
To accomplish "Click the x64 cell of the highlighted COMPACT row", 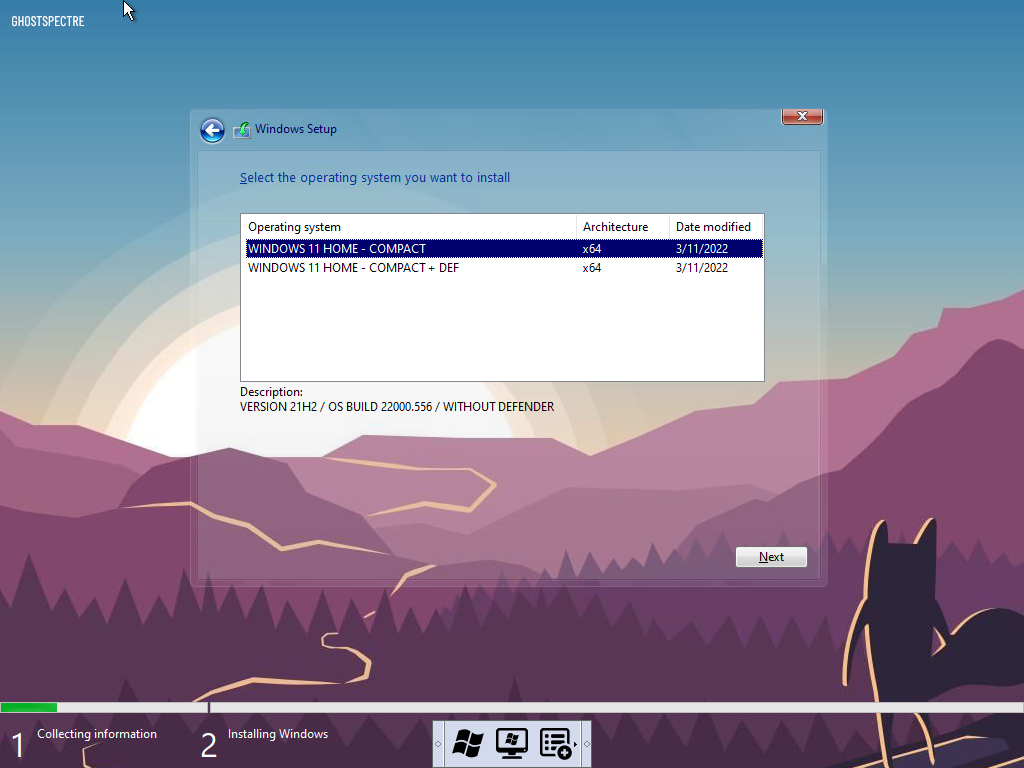I will tap(592, 249).
